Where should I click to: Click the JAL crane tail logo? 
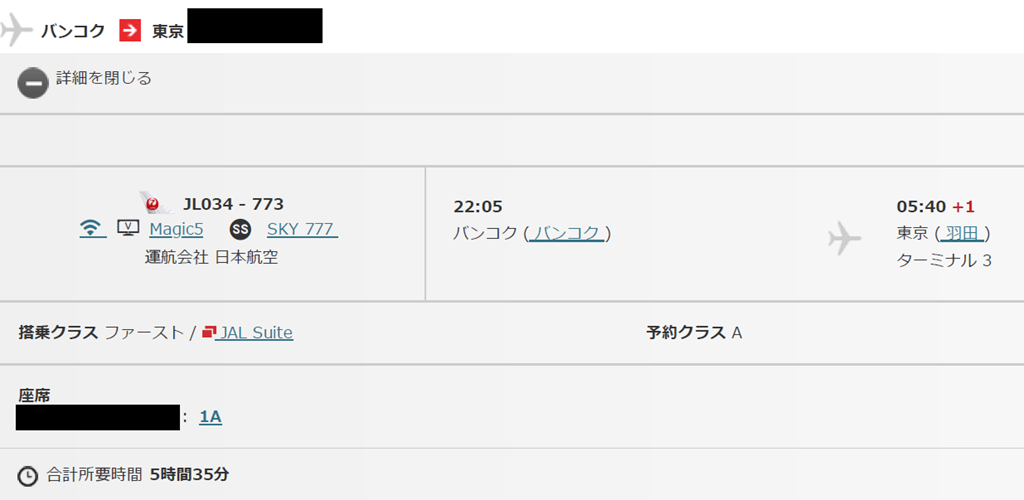157,202
